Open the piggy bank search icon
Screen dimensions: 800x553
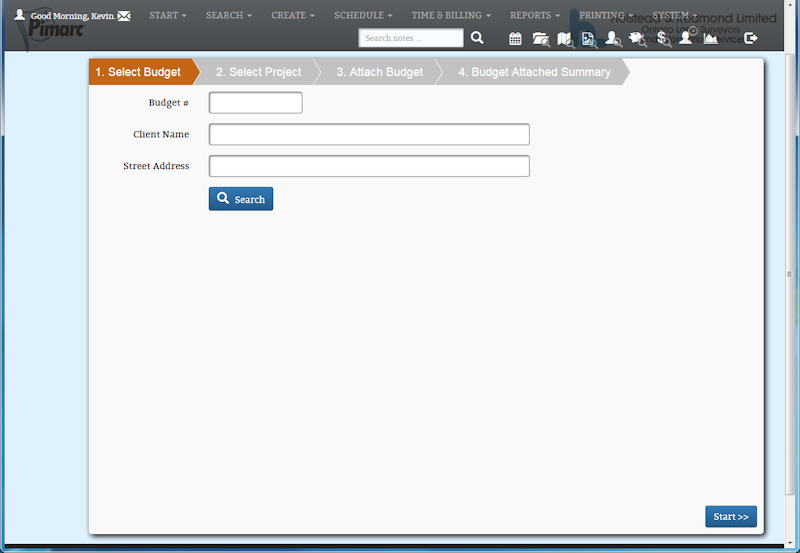coord(638,39)
